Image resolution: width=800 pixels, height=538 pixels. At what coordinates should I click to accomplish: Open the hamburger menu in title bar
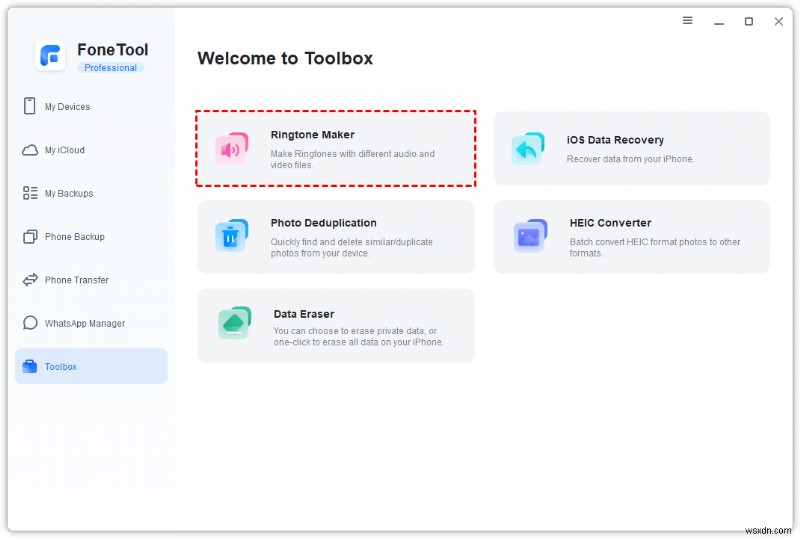[x=688, y=20]
